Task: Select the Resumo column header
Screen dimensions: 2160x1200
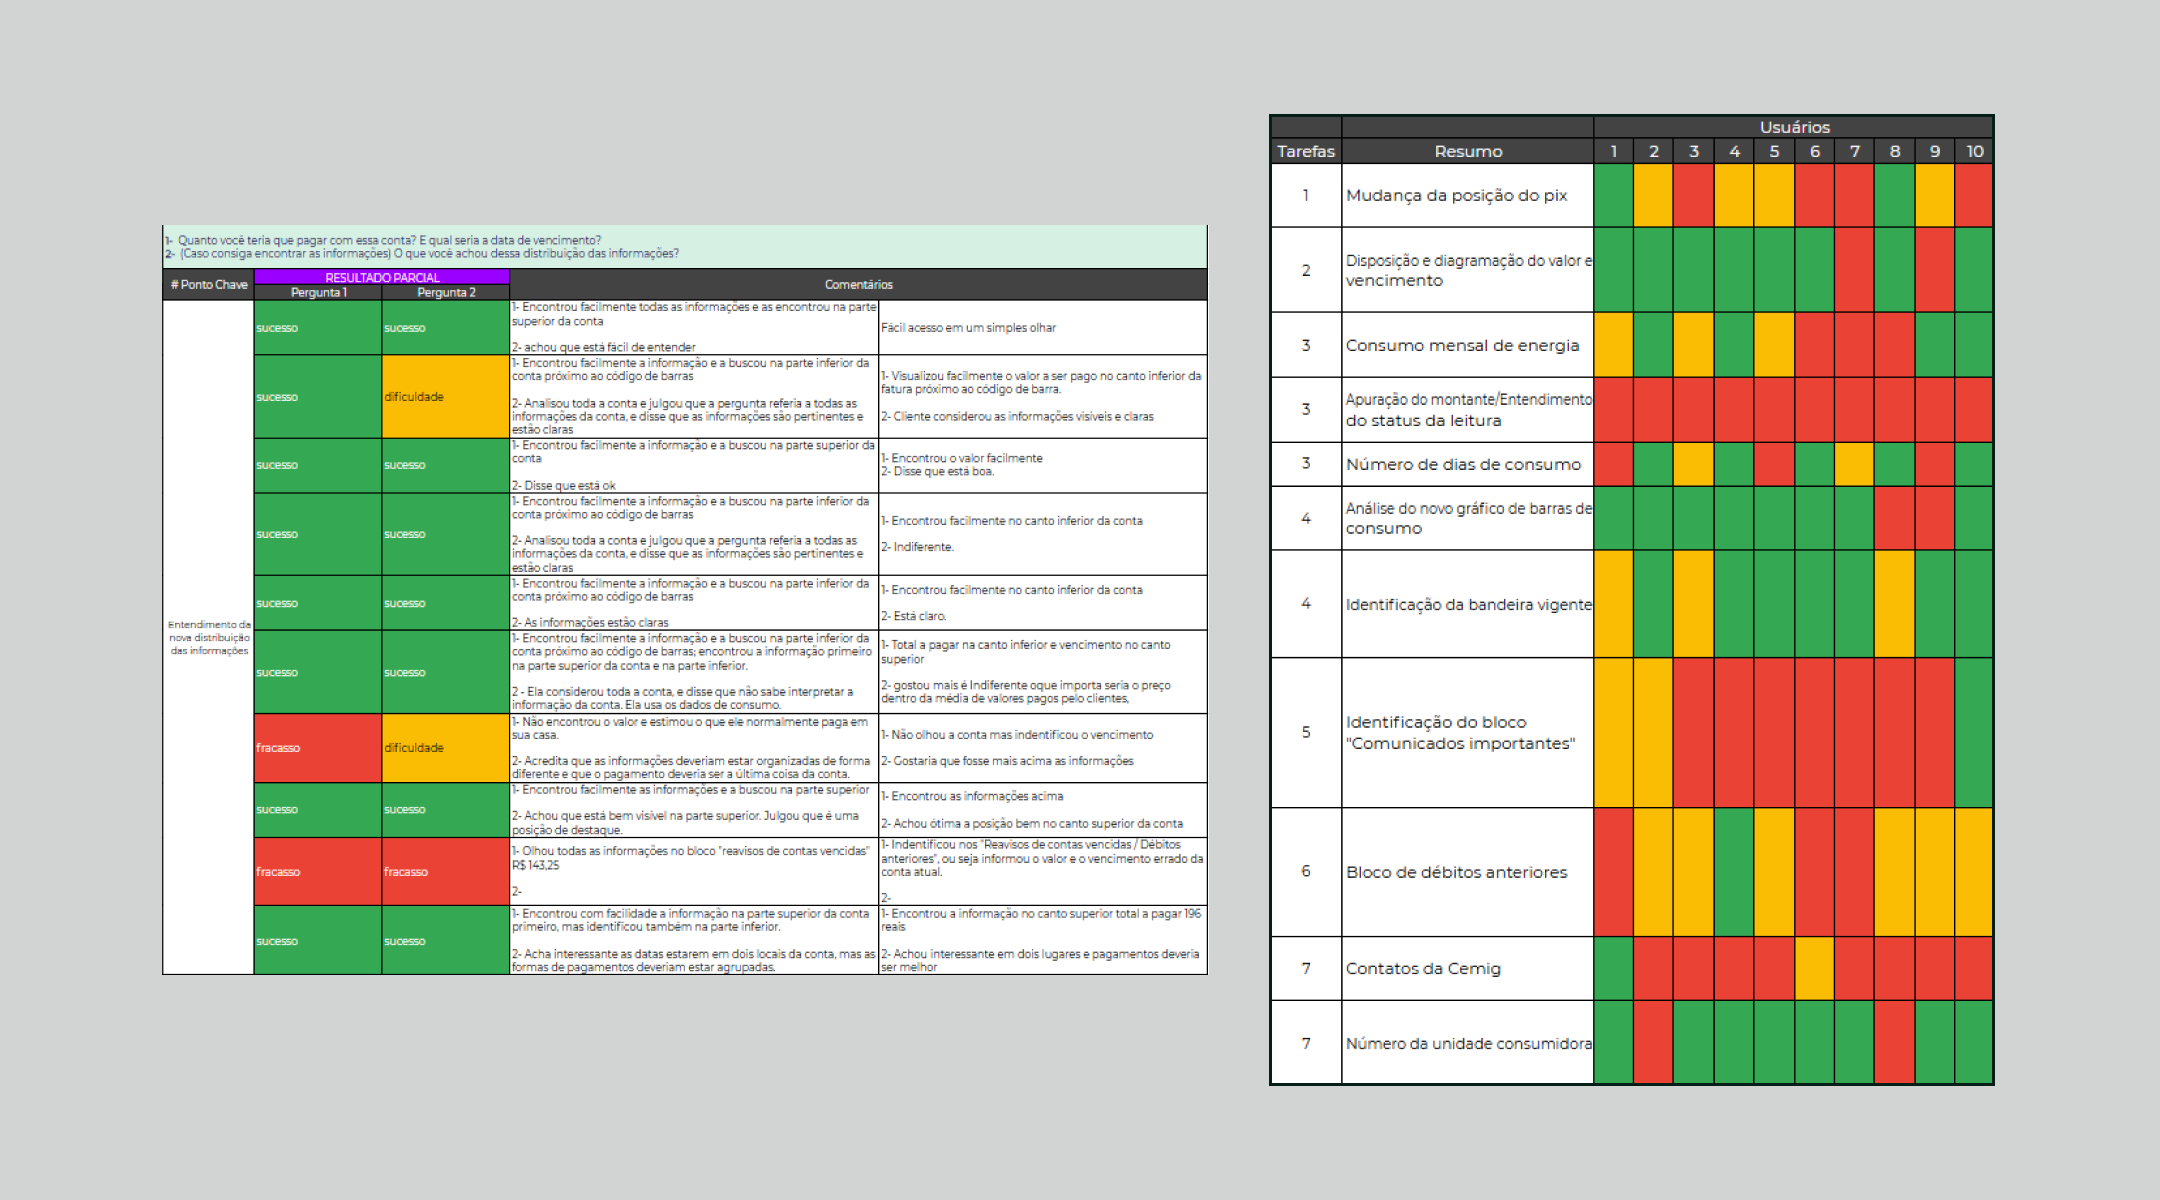Action: (x=1467, y=151)
